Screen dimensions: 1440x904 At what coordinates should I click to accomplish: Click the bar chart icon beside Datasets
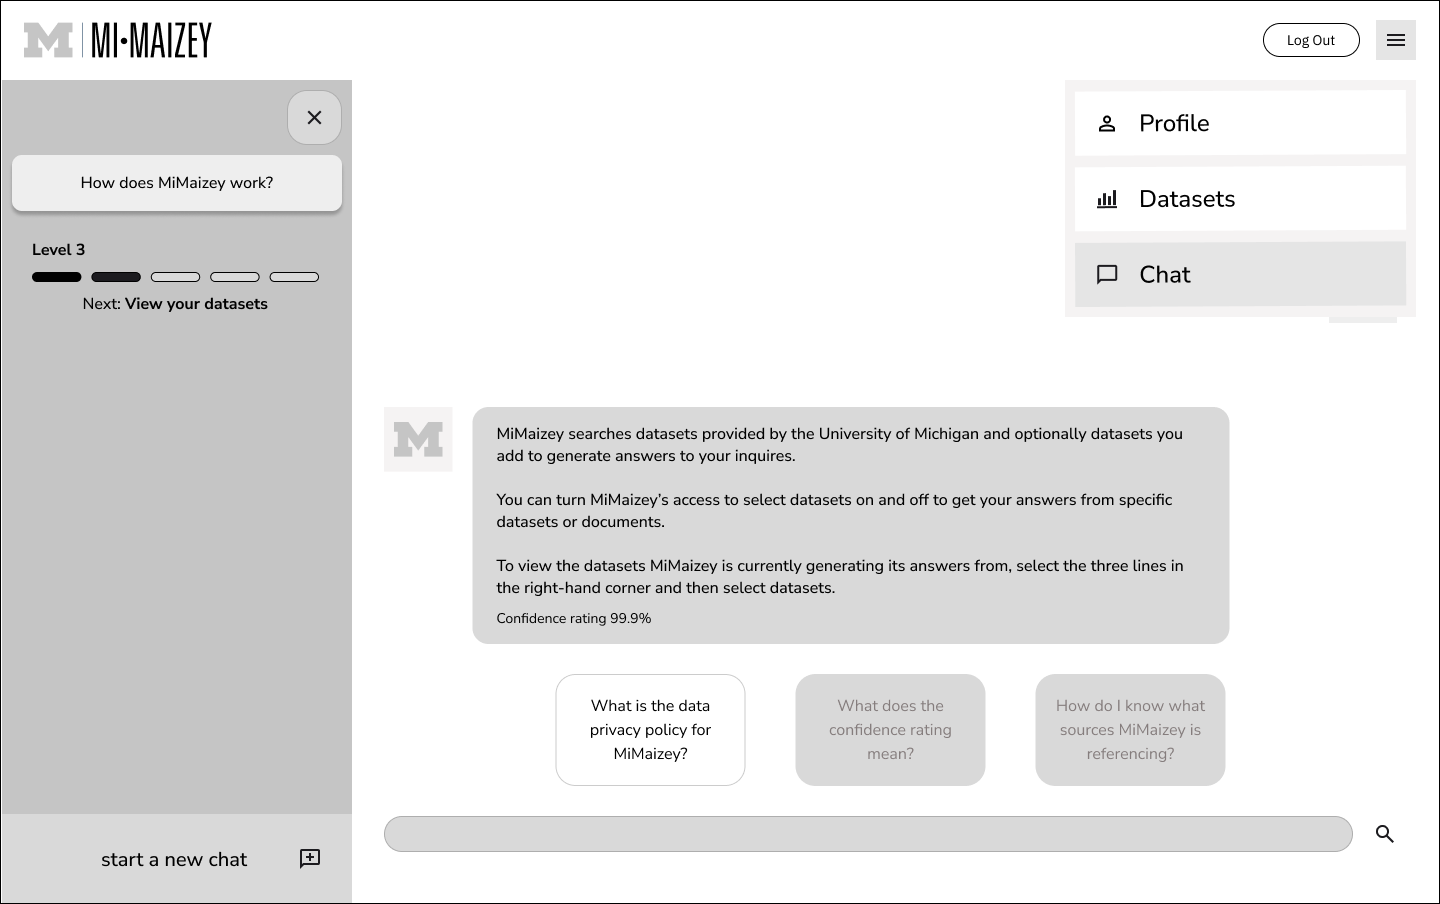(1107, 199)
